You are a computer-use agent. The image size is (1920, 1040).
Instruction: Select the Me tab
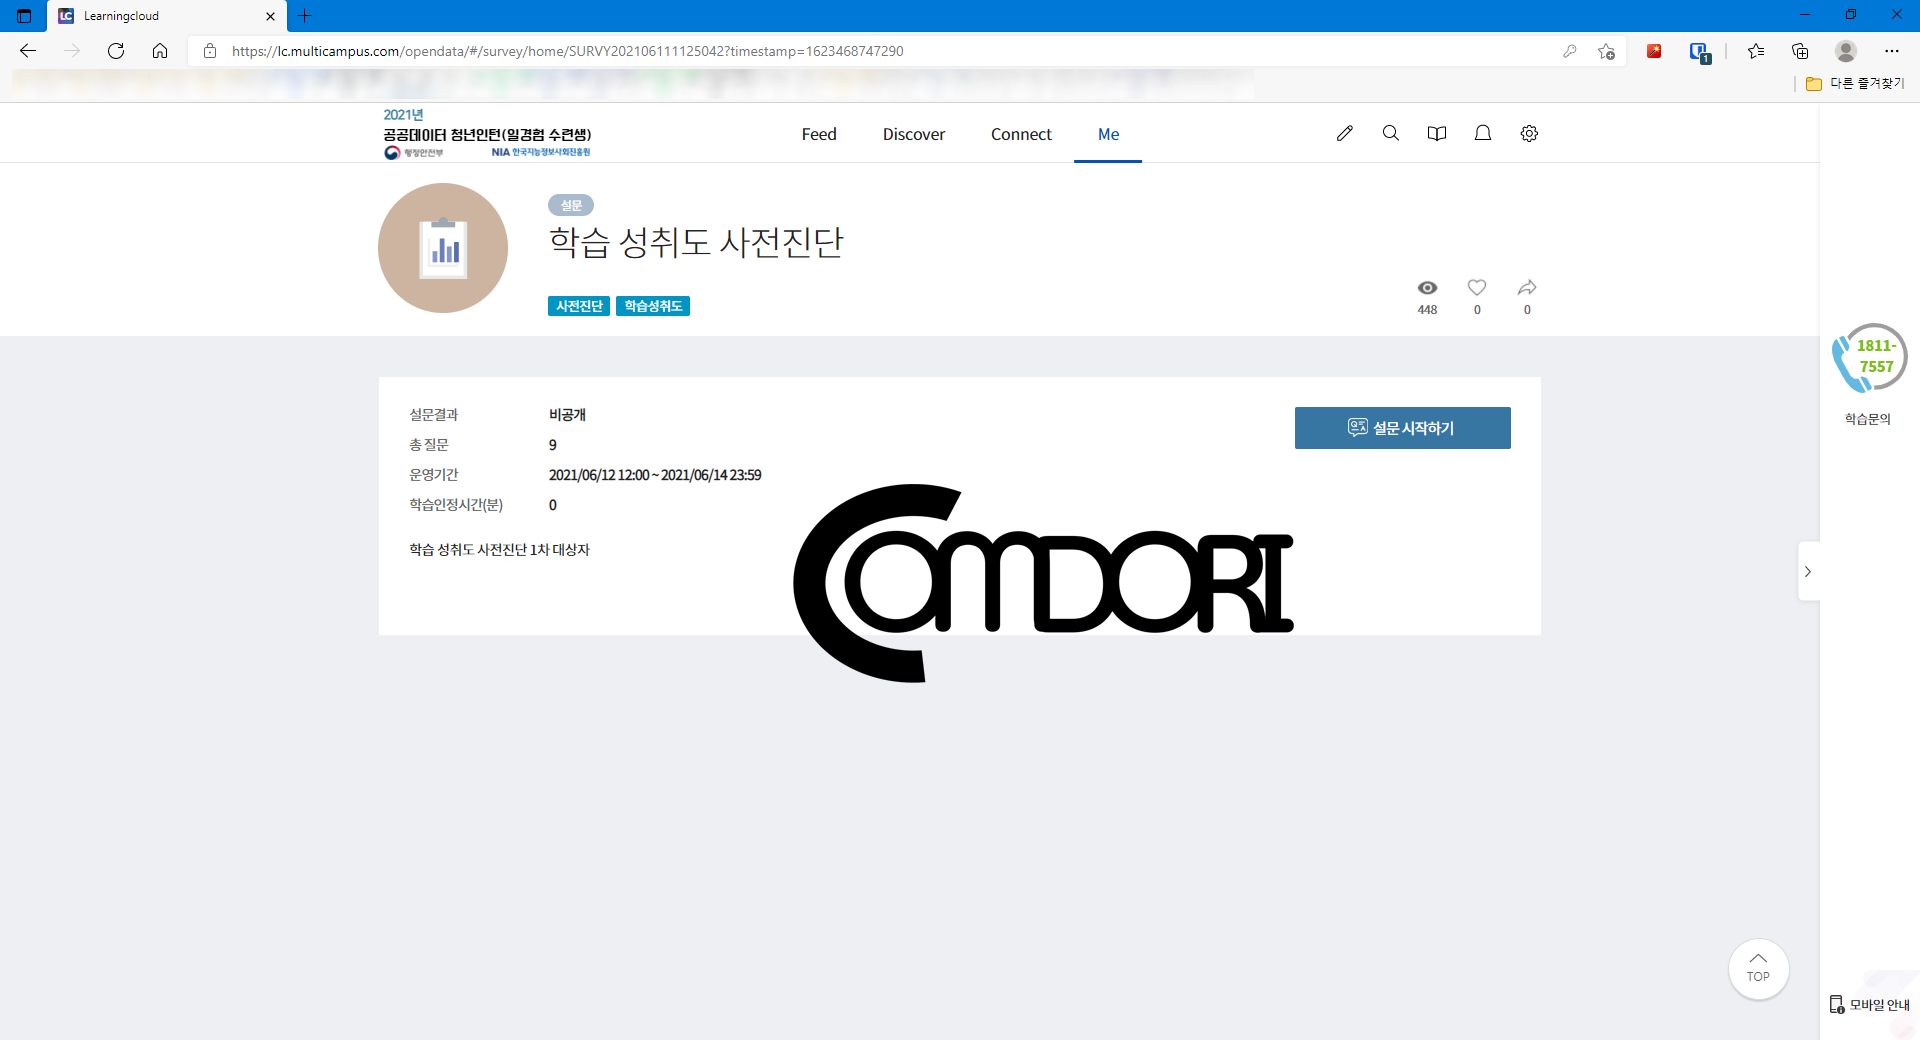(1108, 134)
